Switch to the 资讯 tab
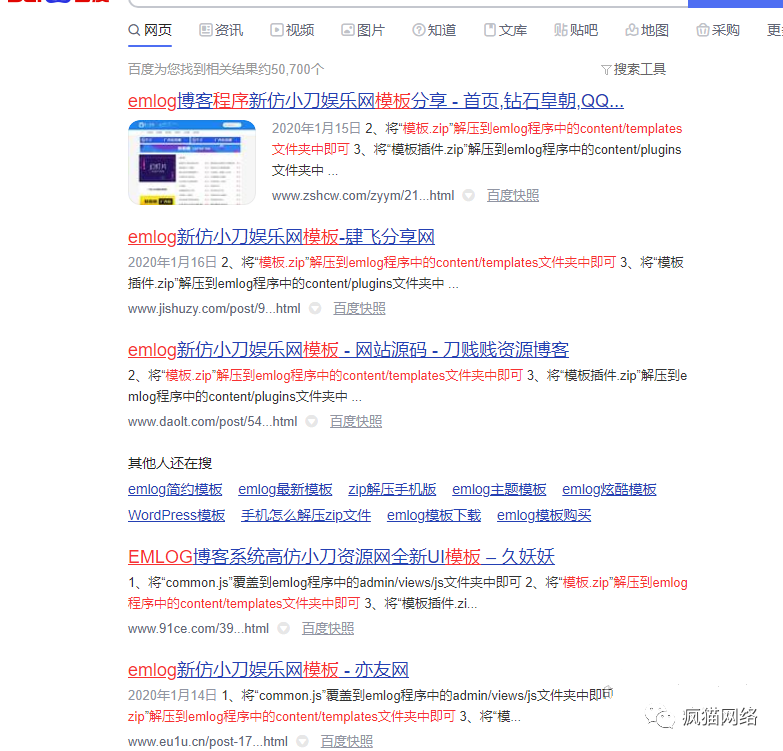The image size is (783, 751). [221, 30]
